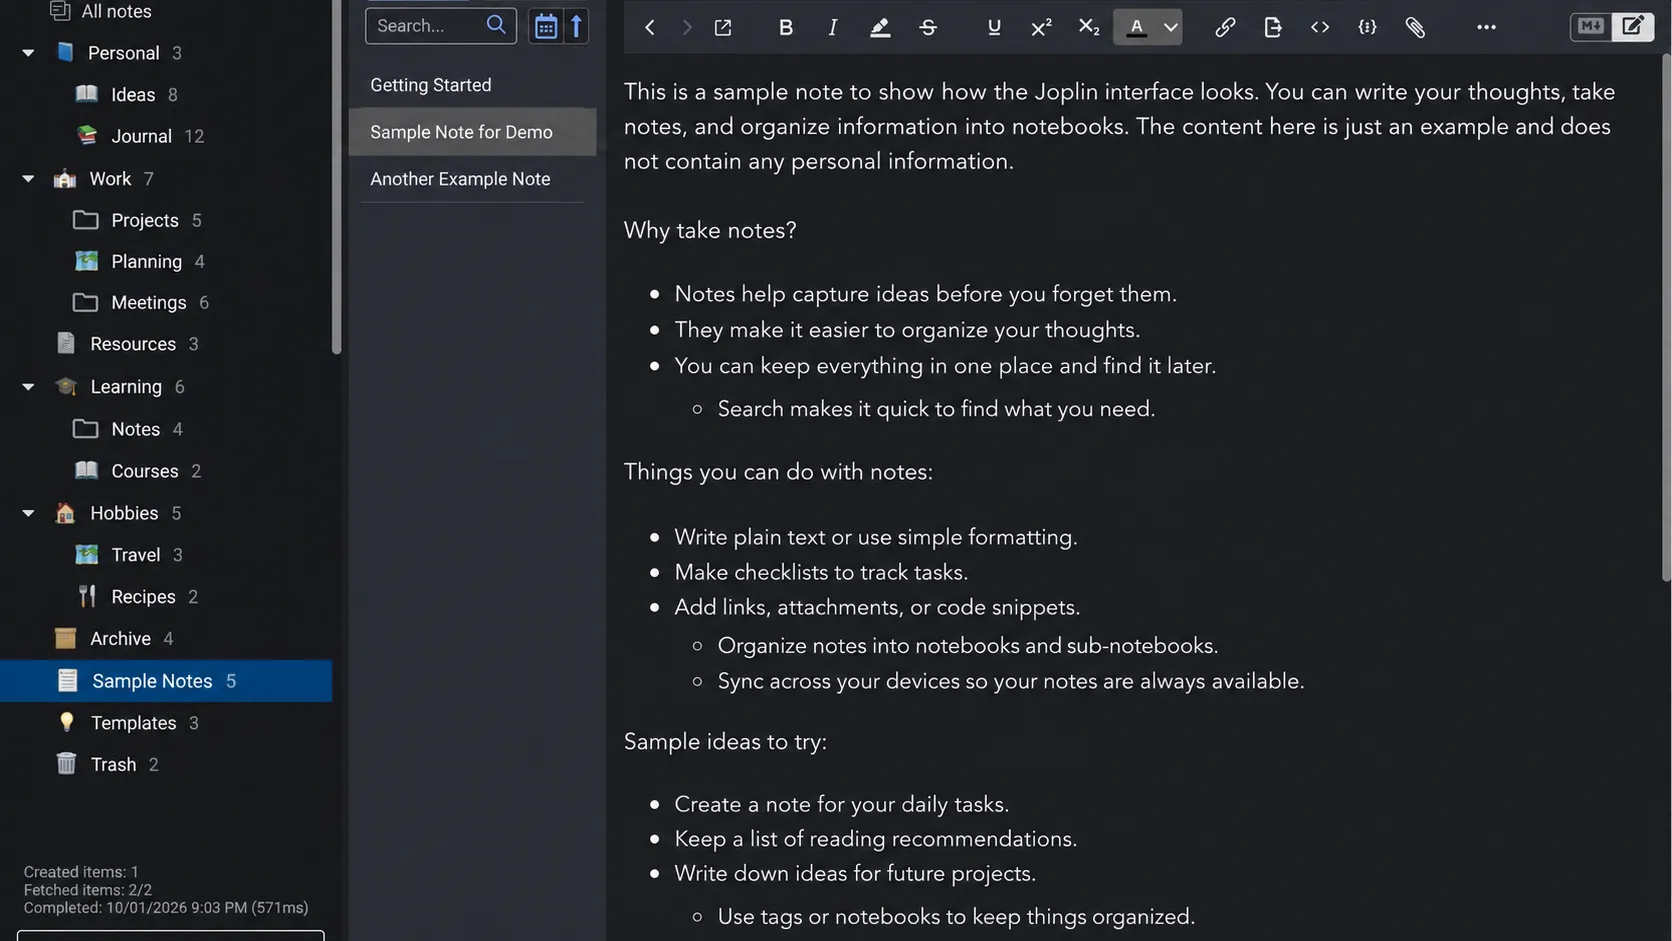
Task: Collapse the Personal notebook
Action: pos(28,53)
